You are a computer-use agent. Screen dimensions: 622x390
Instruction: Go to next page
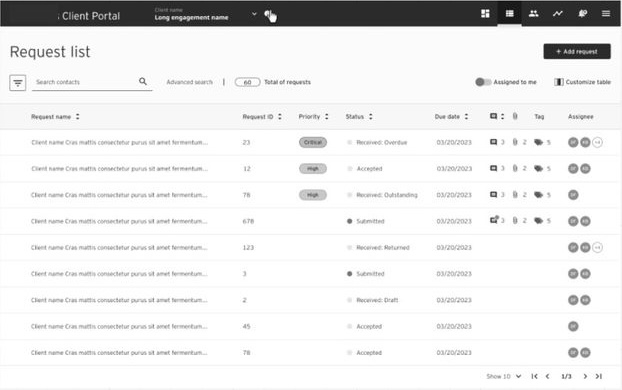point(585,376)
